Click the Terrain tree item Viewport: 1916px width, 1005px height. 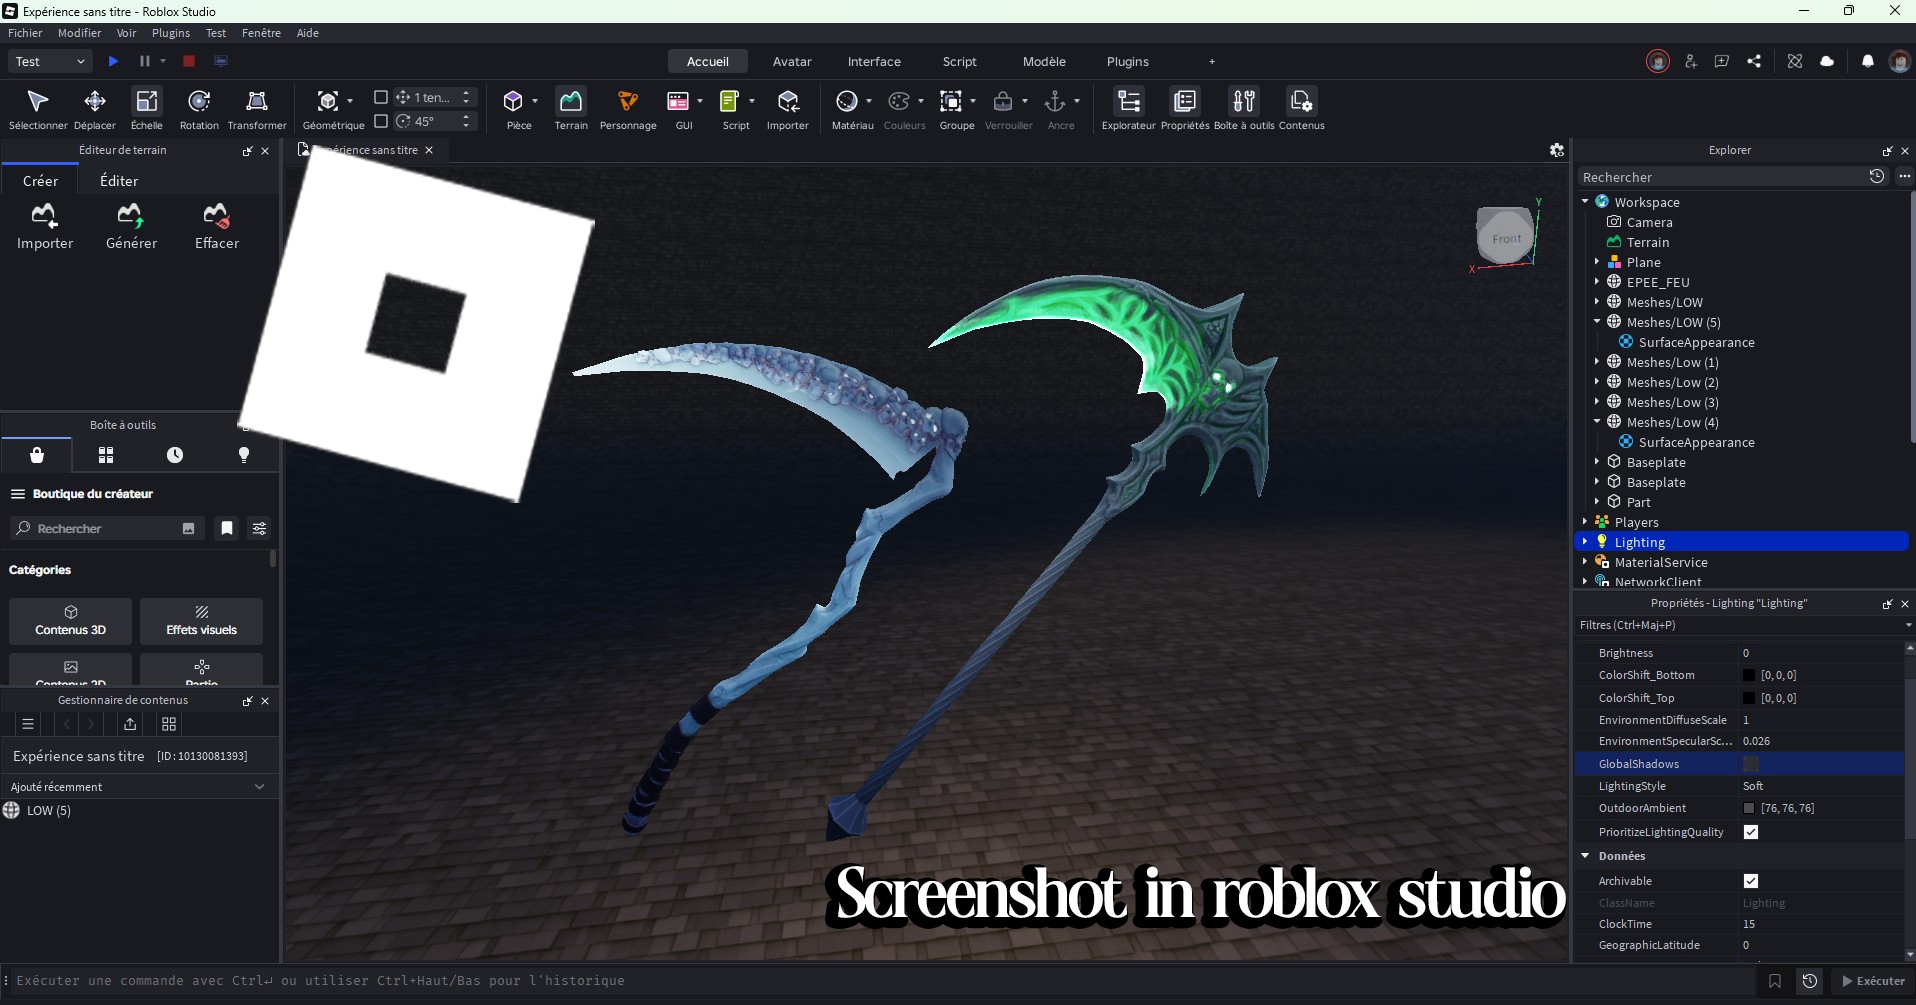[1647, 242]
